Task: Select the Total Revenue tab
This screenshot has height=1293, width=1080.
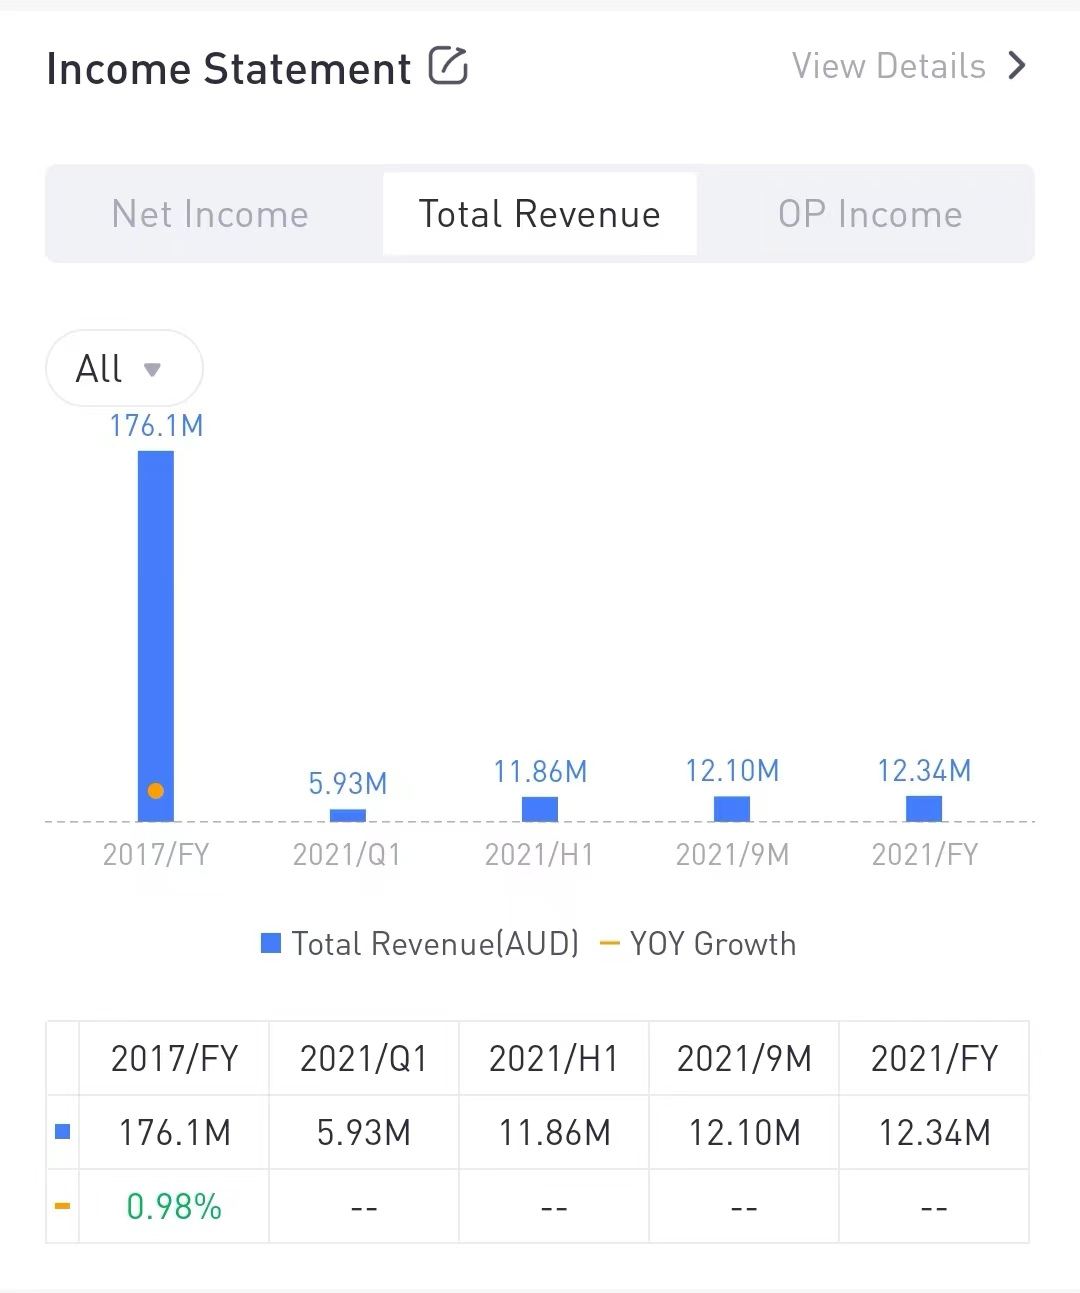Action: coord(539,214)
